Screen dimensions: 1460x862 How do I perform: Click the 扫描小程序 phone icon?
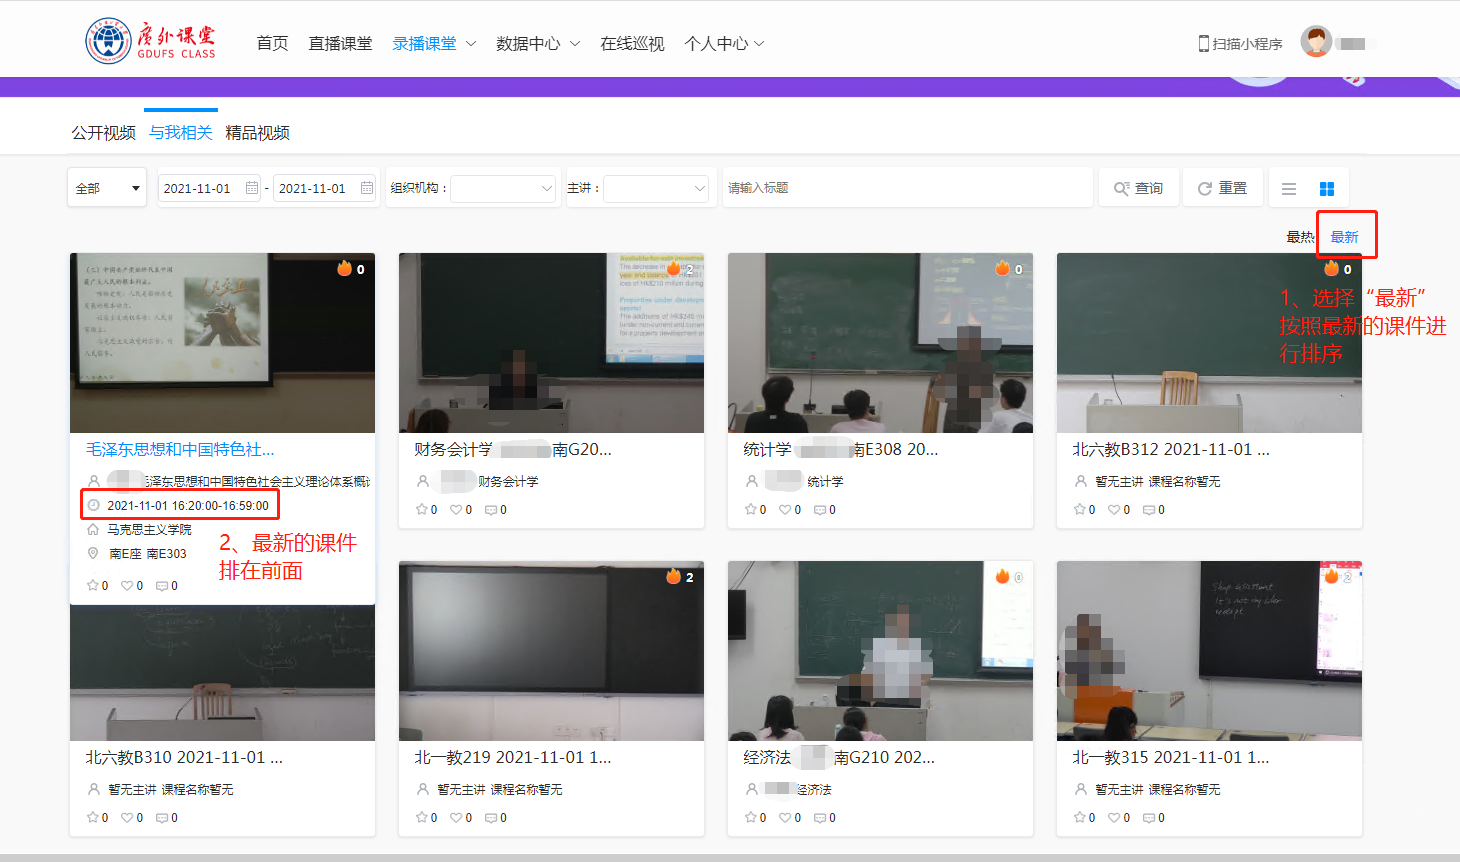[1204, 44]
